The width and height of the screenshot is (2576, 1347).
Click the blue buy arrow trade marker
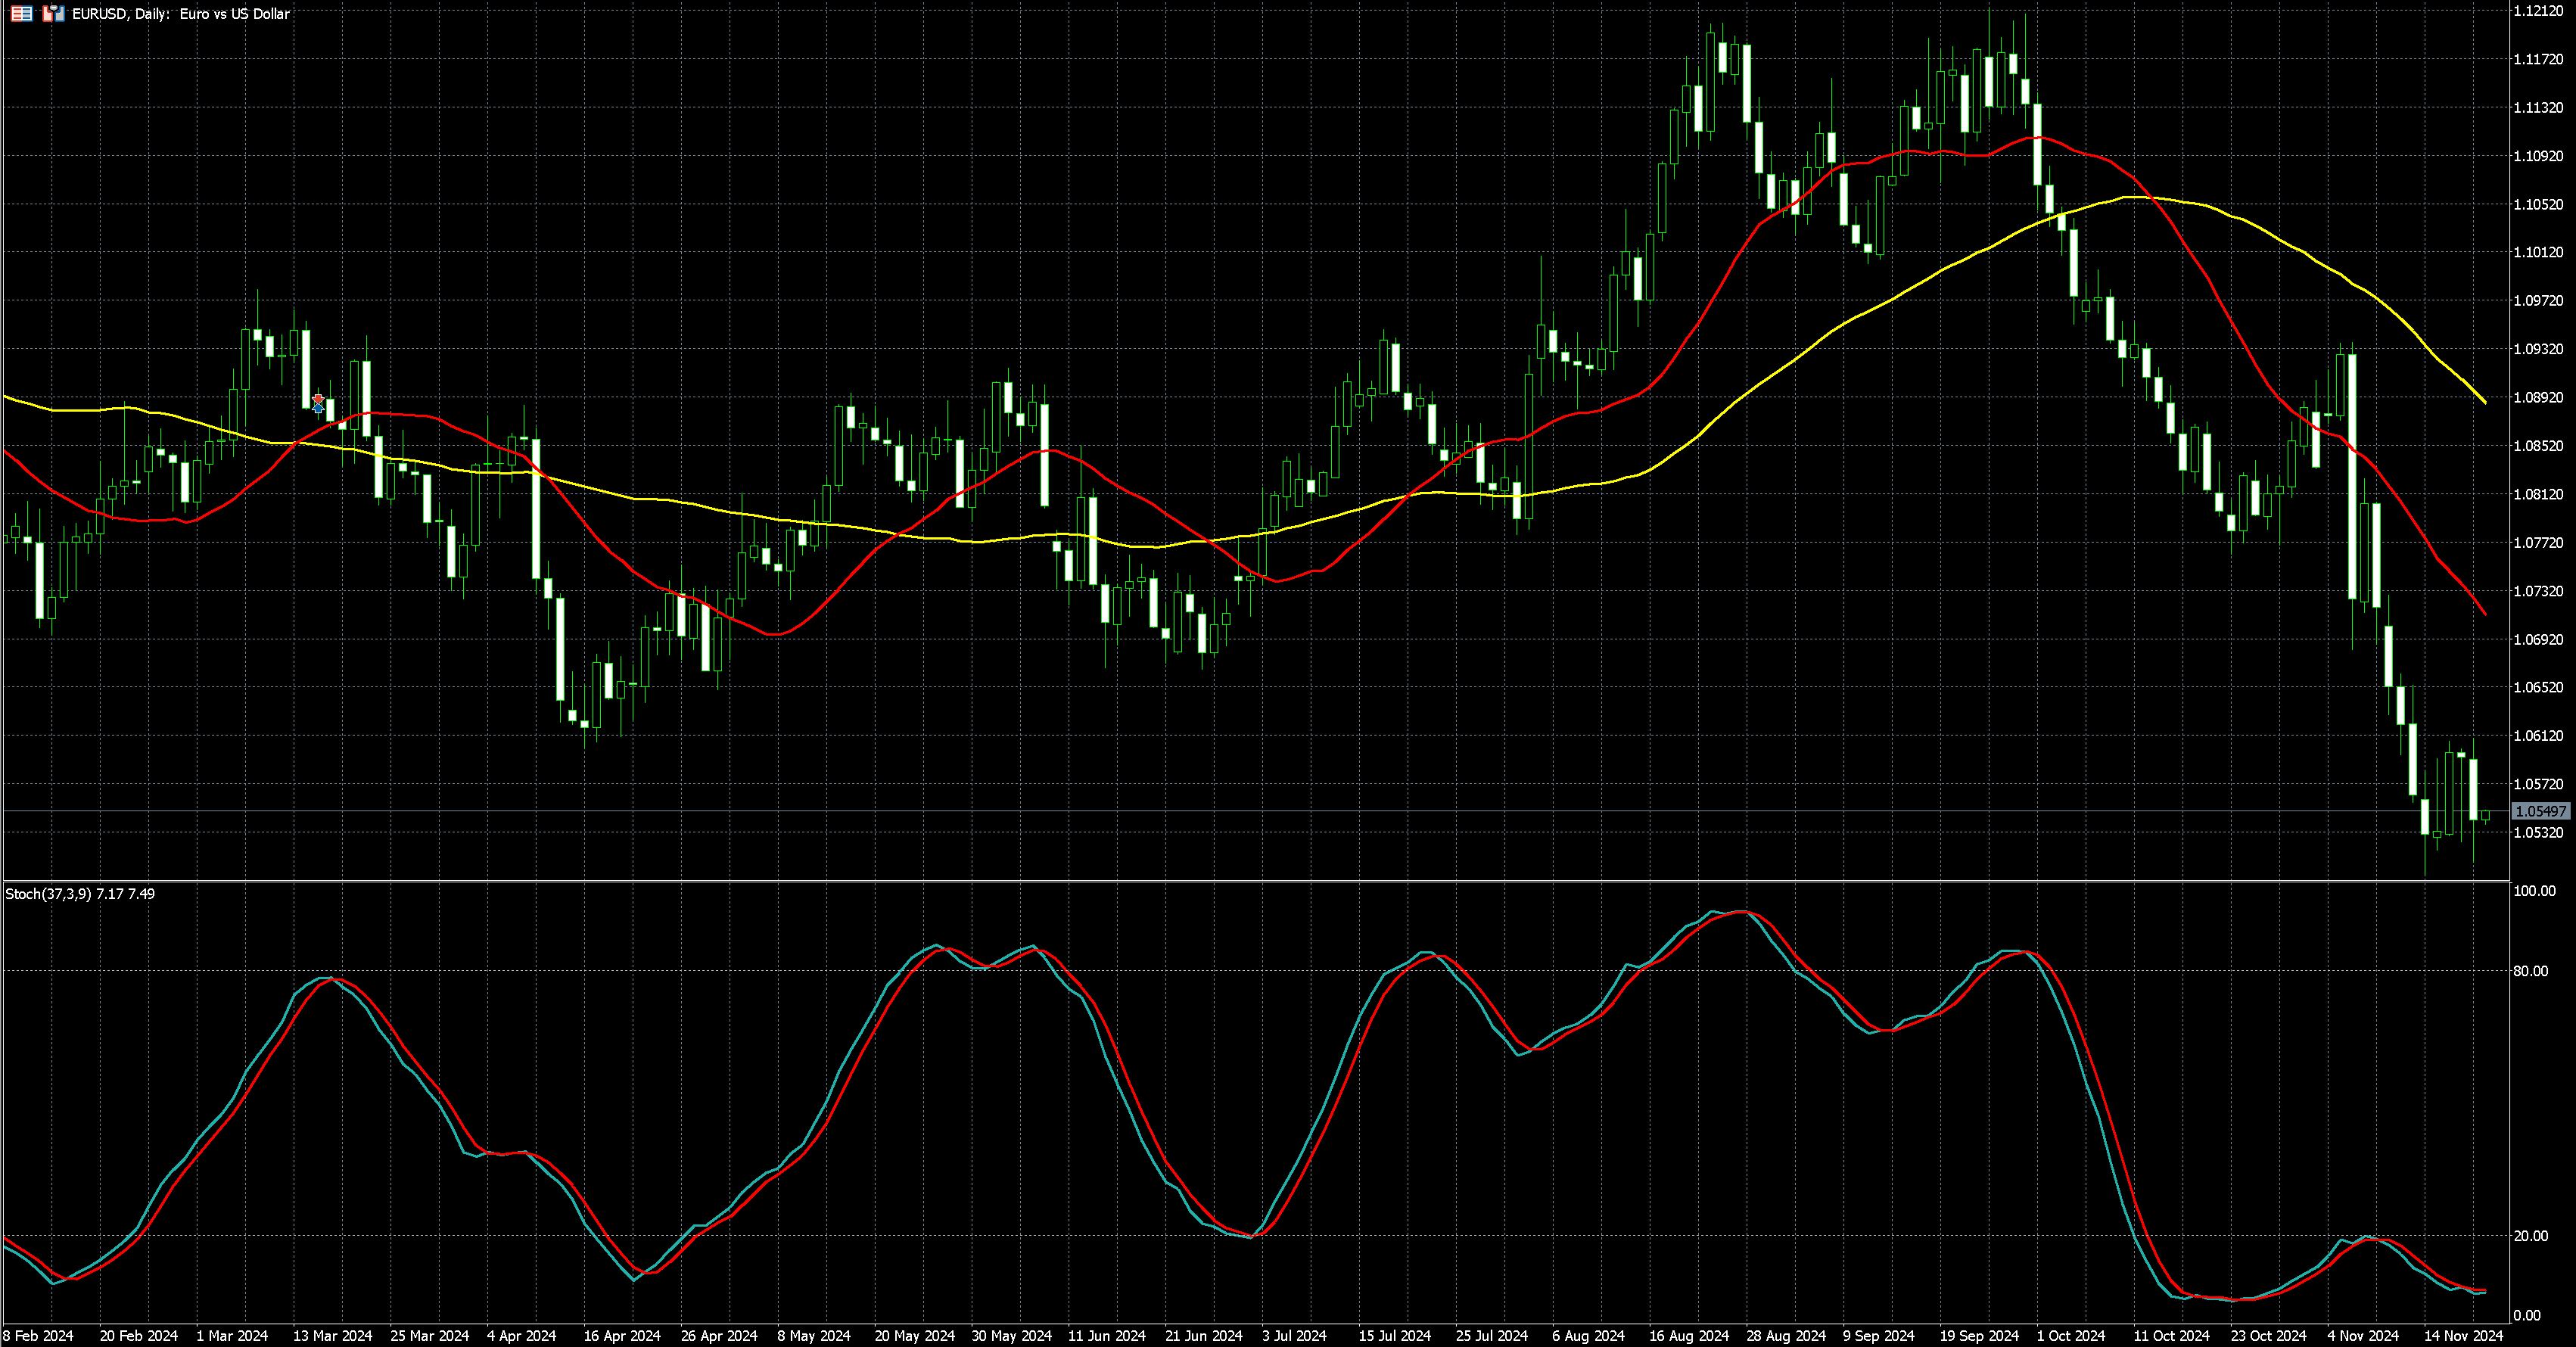click(x=318, y=409)
